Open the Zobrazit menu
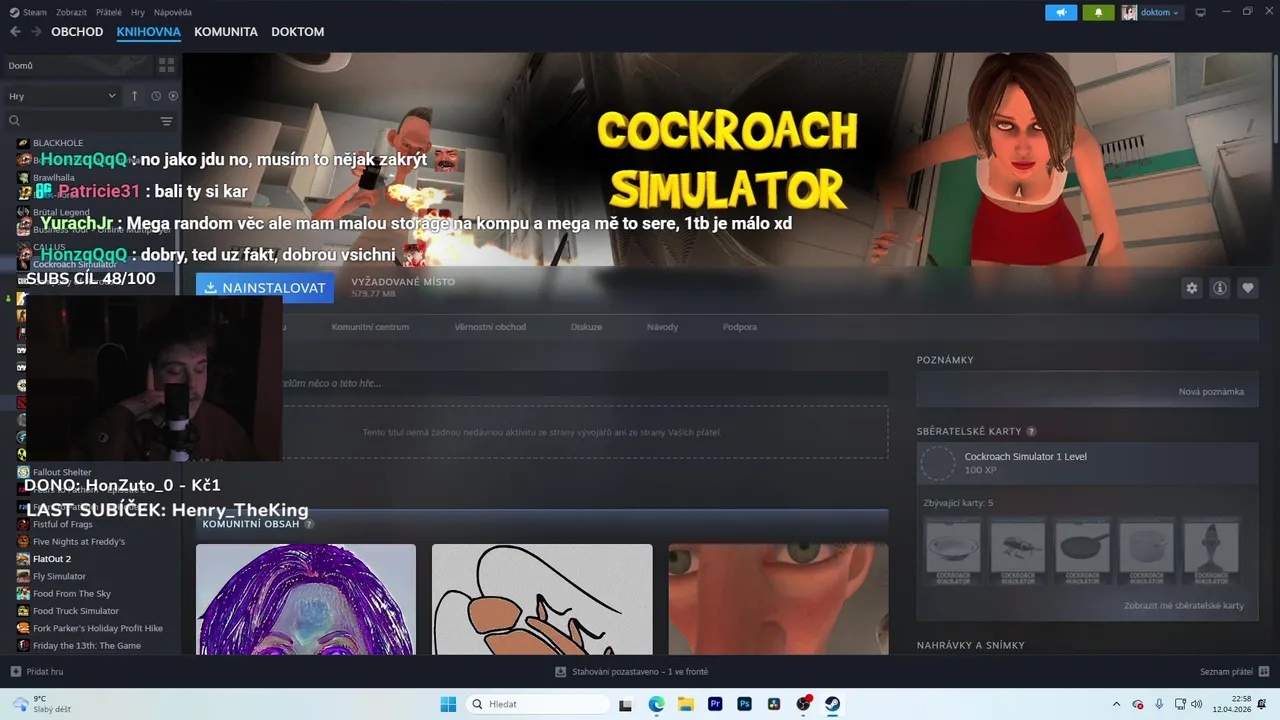This screenshot has width=1280, height=720. click(x=71, y=12)
